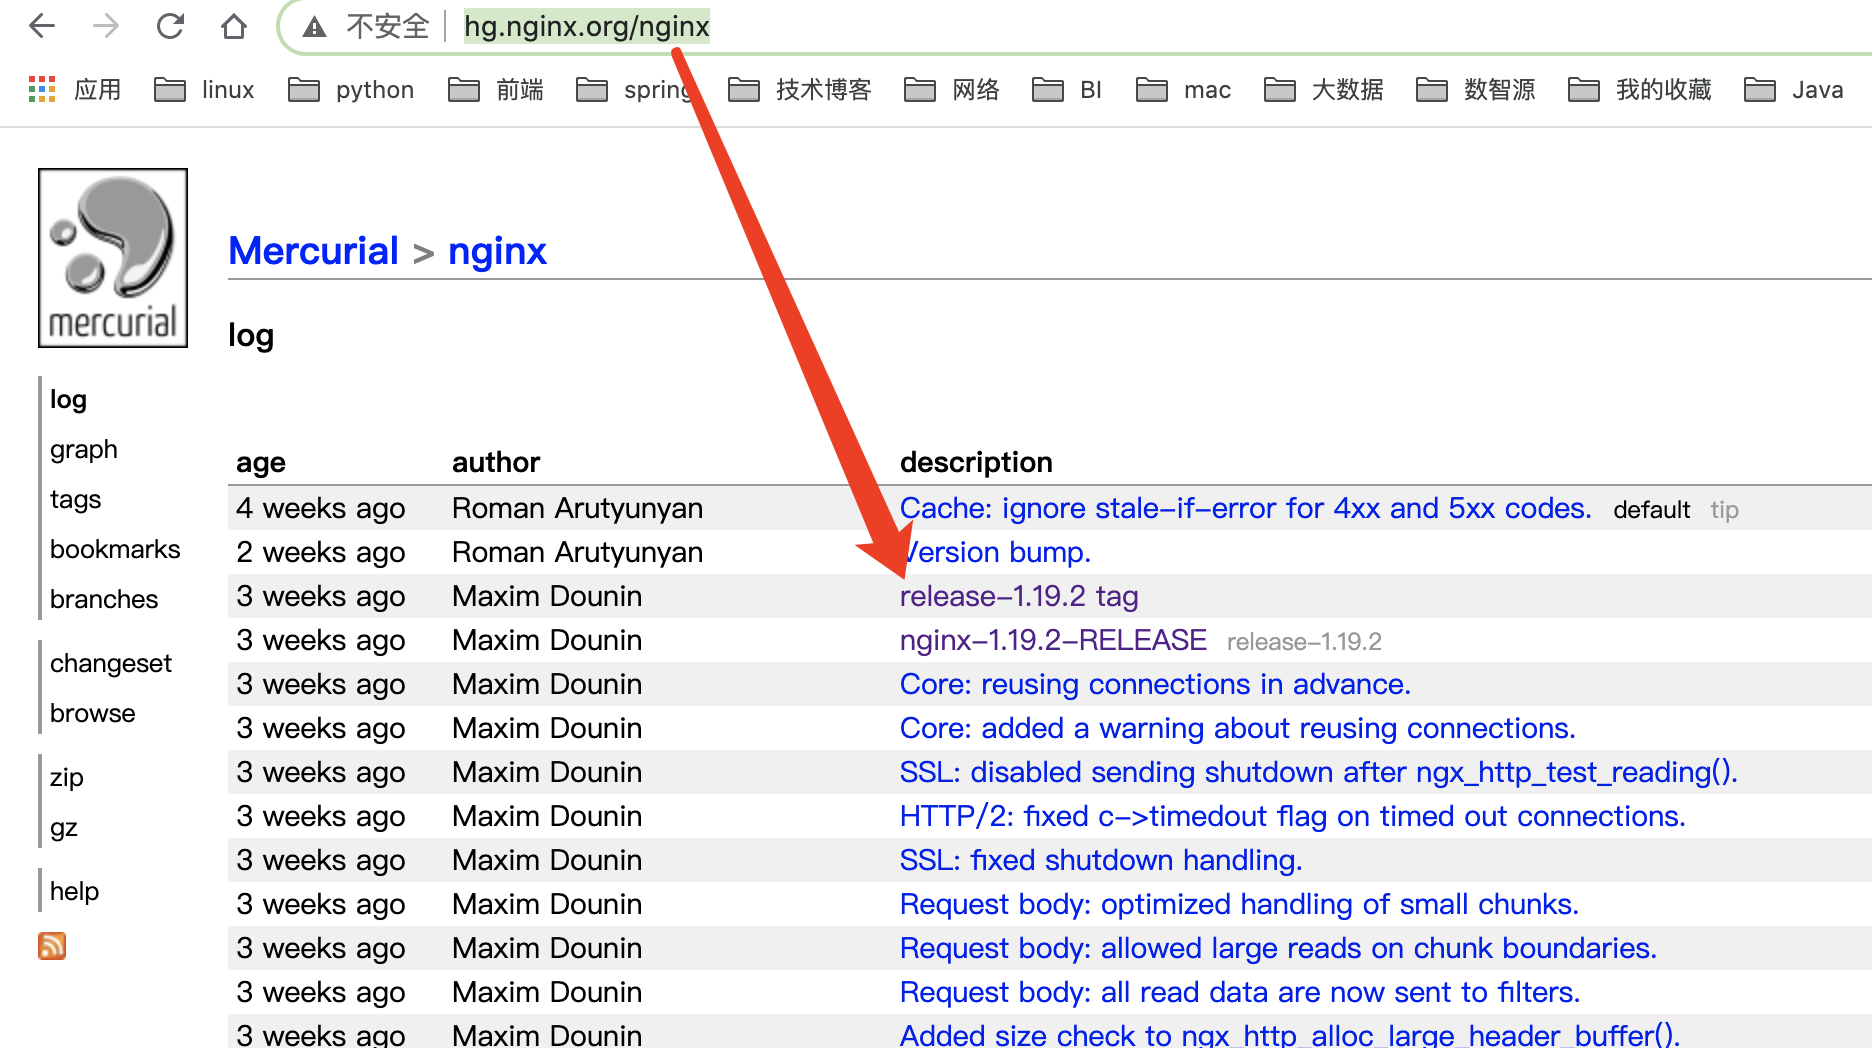Screen dimensions: 1872x1048
Task: Select graph in the sidebar menu
Action: pos(84,450)
